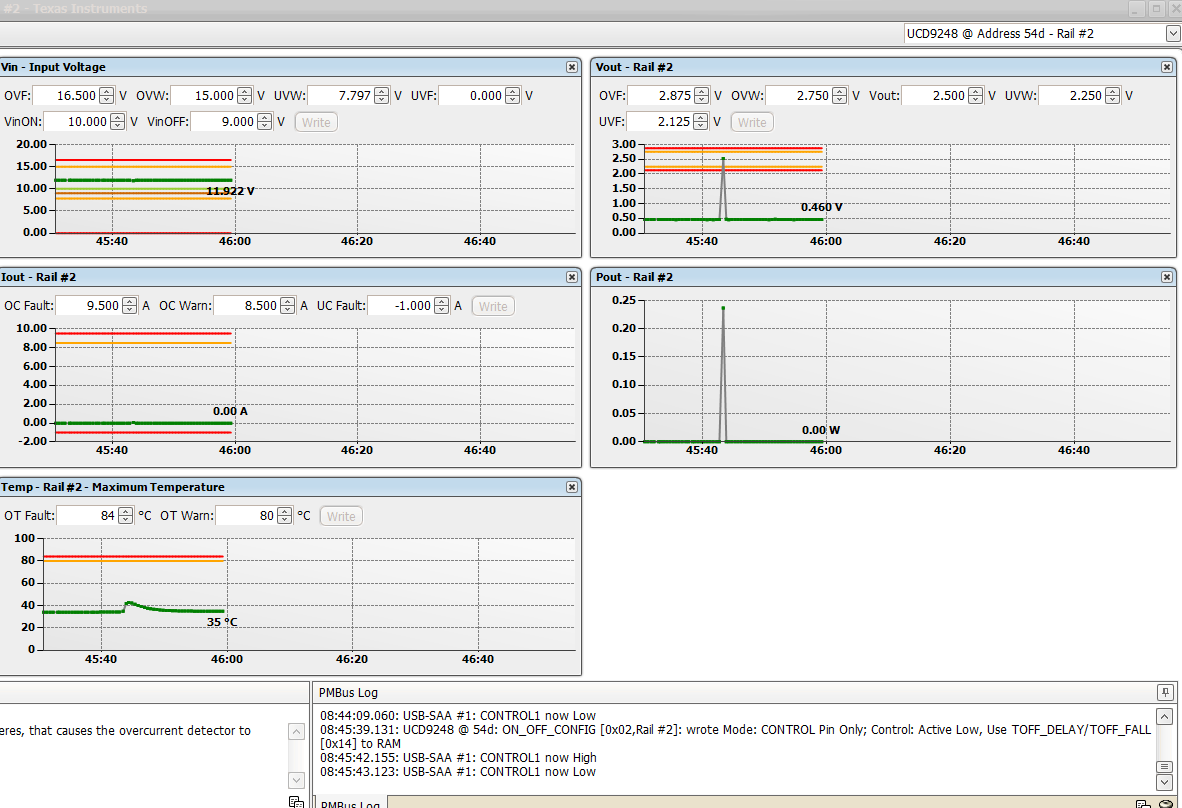Click the copy log icon at bottom right
1182x808 pixels.
[1143, 804]
